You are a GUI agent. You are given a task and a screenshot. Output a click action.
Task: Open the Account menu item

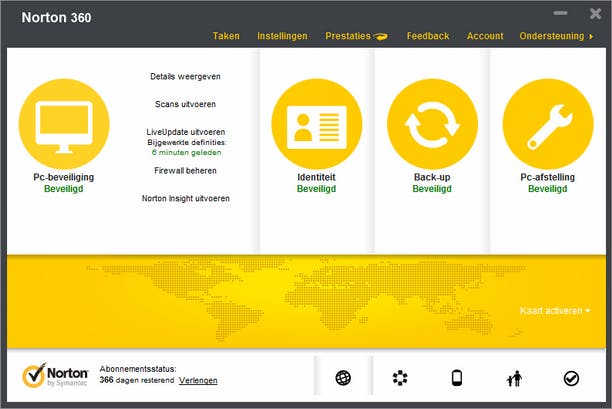(x=485, y=36)
